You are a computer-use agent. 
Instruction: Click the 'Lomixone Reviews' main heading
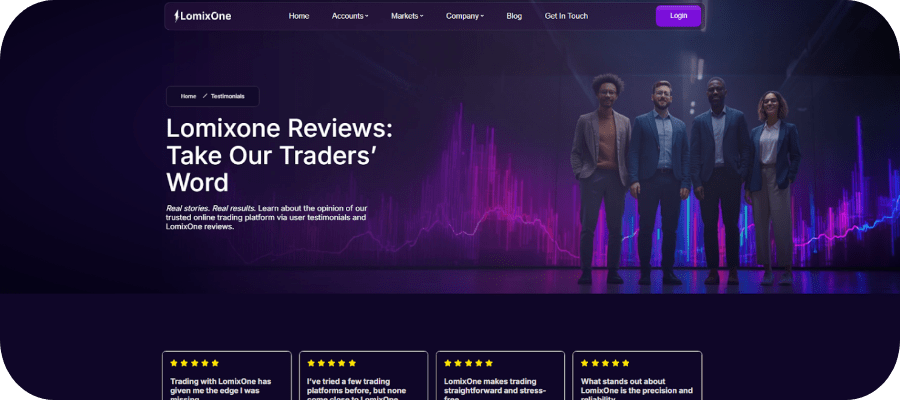click(280, 155)
